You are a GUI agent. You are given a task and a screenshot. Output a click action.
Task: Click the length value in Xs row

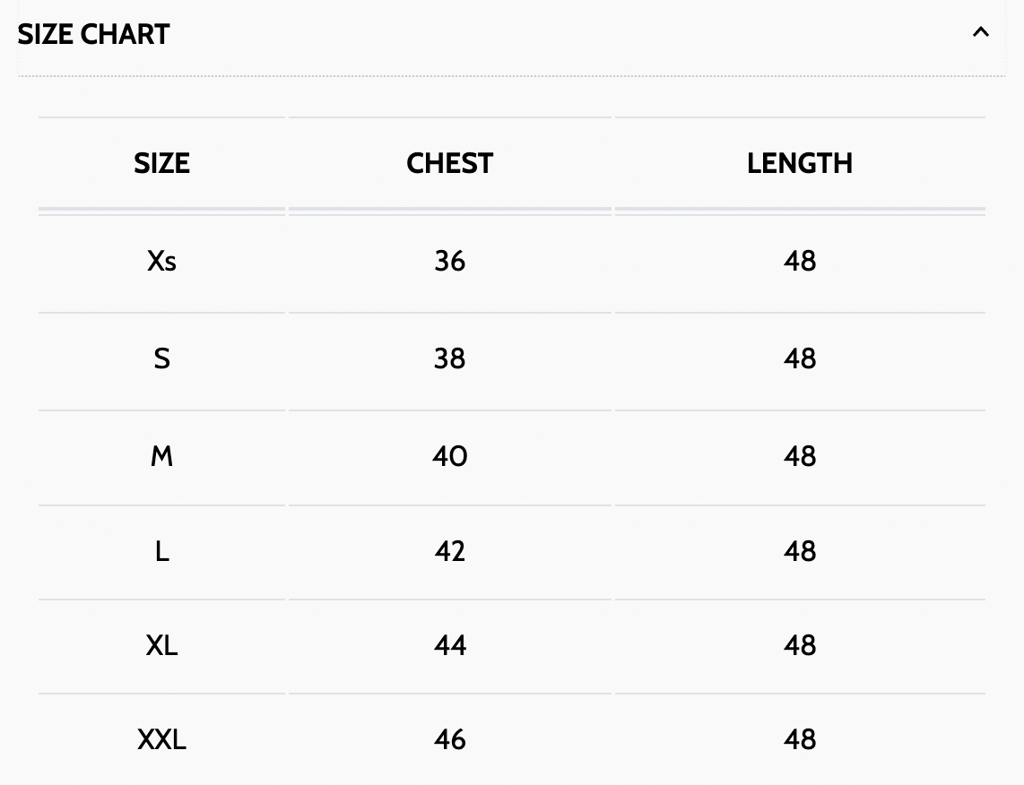tap(800, 261)
